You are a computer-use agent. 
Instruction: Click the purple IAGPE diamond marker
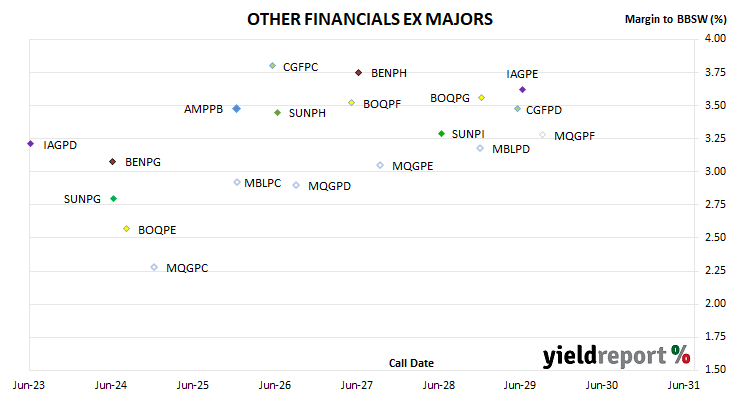(x=522, y=89)
